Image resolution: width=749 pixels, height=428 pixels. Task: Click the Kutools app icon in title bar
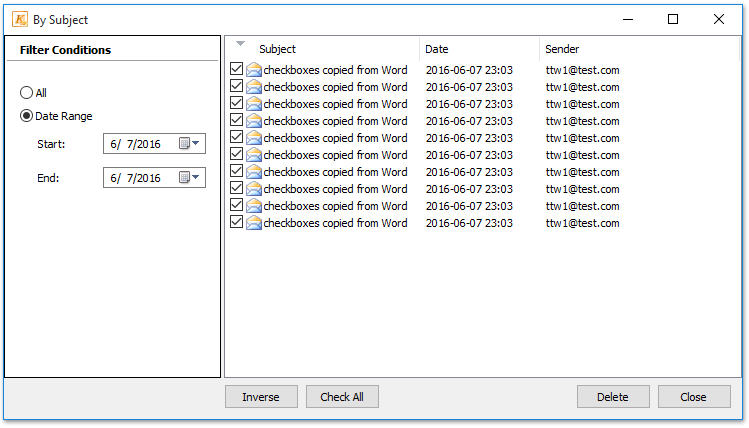(x=20, y=20)
